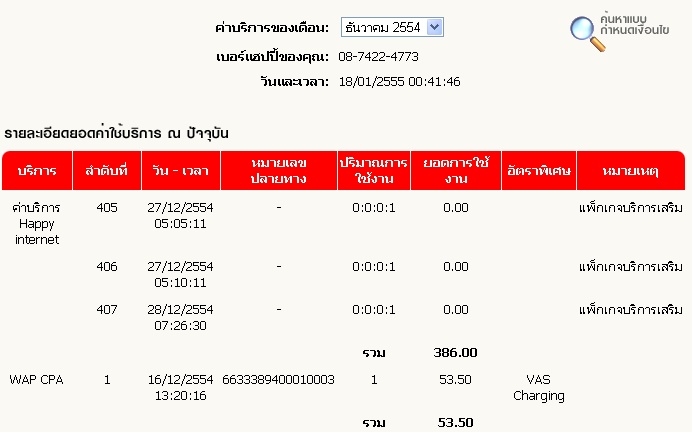Click the บริการ column header

pyautogui.click(x=37, y=171)
